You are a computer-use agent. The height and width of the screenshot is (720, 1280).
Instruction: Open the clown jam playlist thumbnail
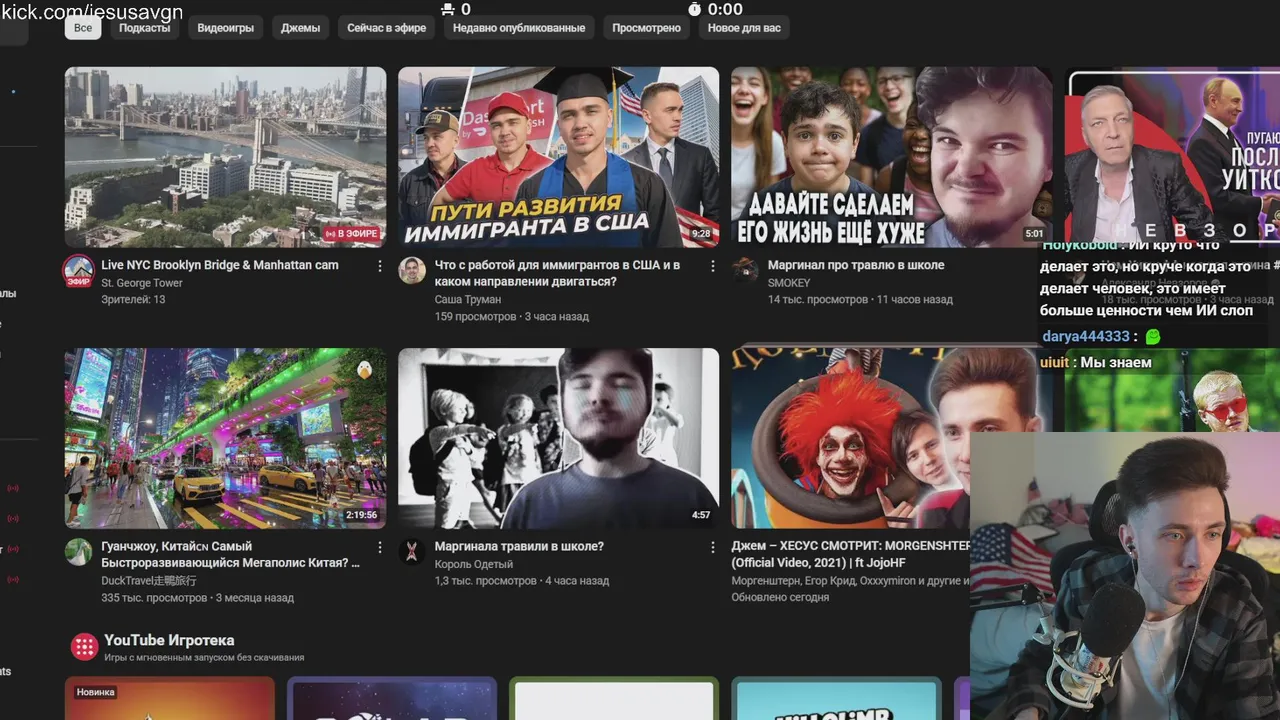click(x=850, y=438)
